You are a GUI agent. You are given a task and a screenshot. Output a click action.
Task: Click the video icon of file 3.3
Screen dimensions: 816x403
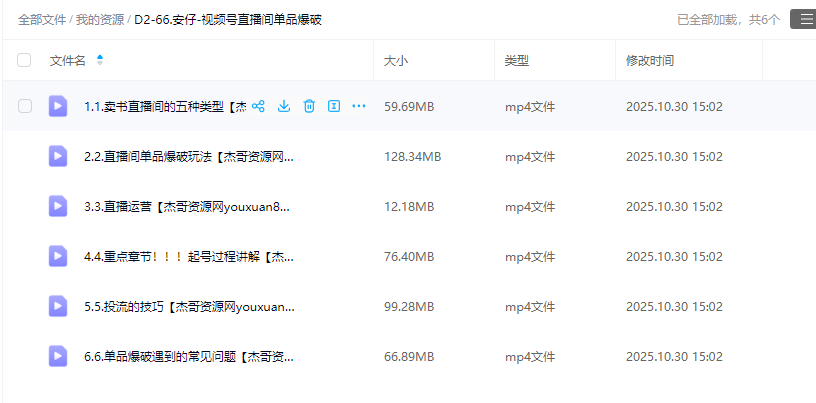click(x=58, y=206)
